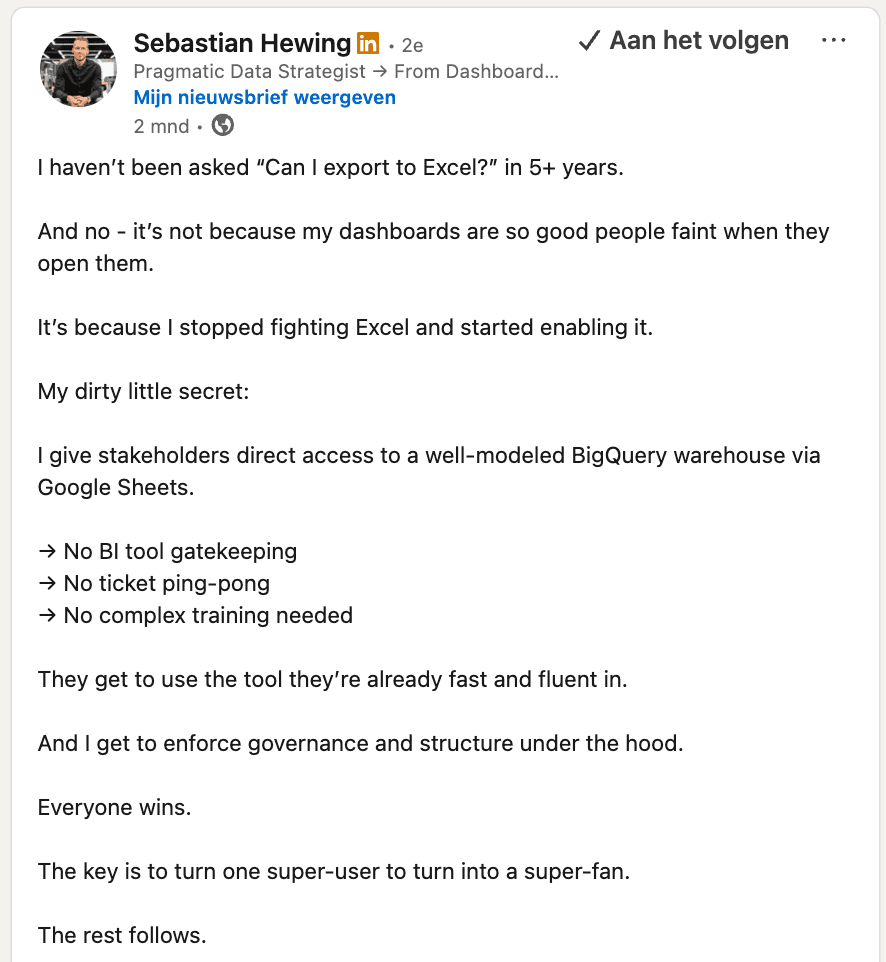Click the "The rest follows." line
Image resolution: width=886 pixels, height=962 pixels.
point(122,935)
